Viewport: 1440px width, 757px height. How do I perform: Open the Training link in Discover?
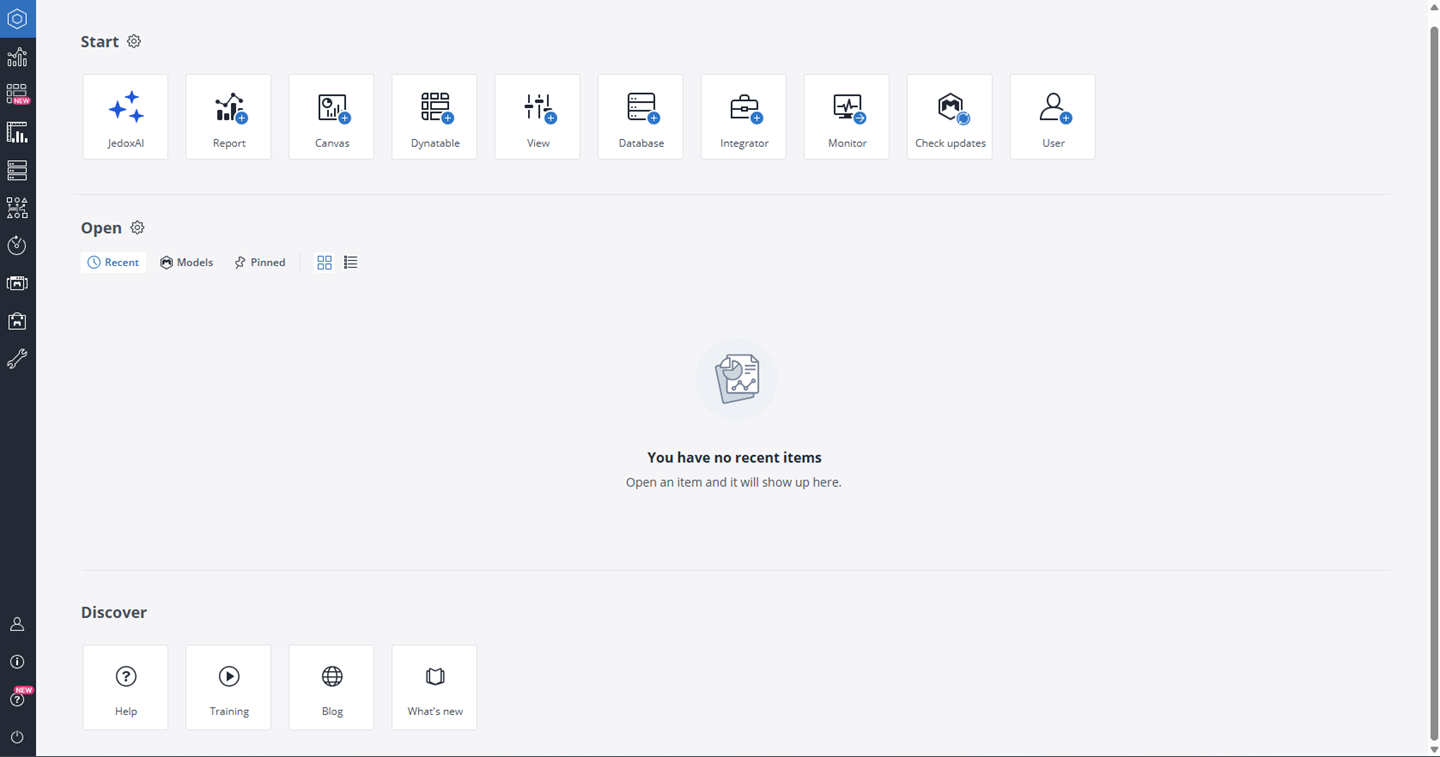point(229,688)
